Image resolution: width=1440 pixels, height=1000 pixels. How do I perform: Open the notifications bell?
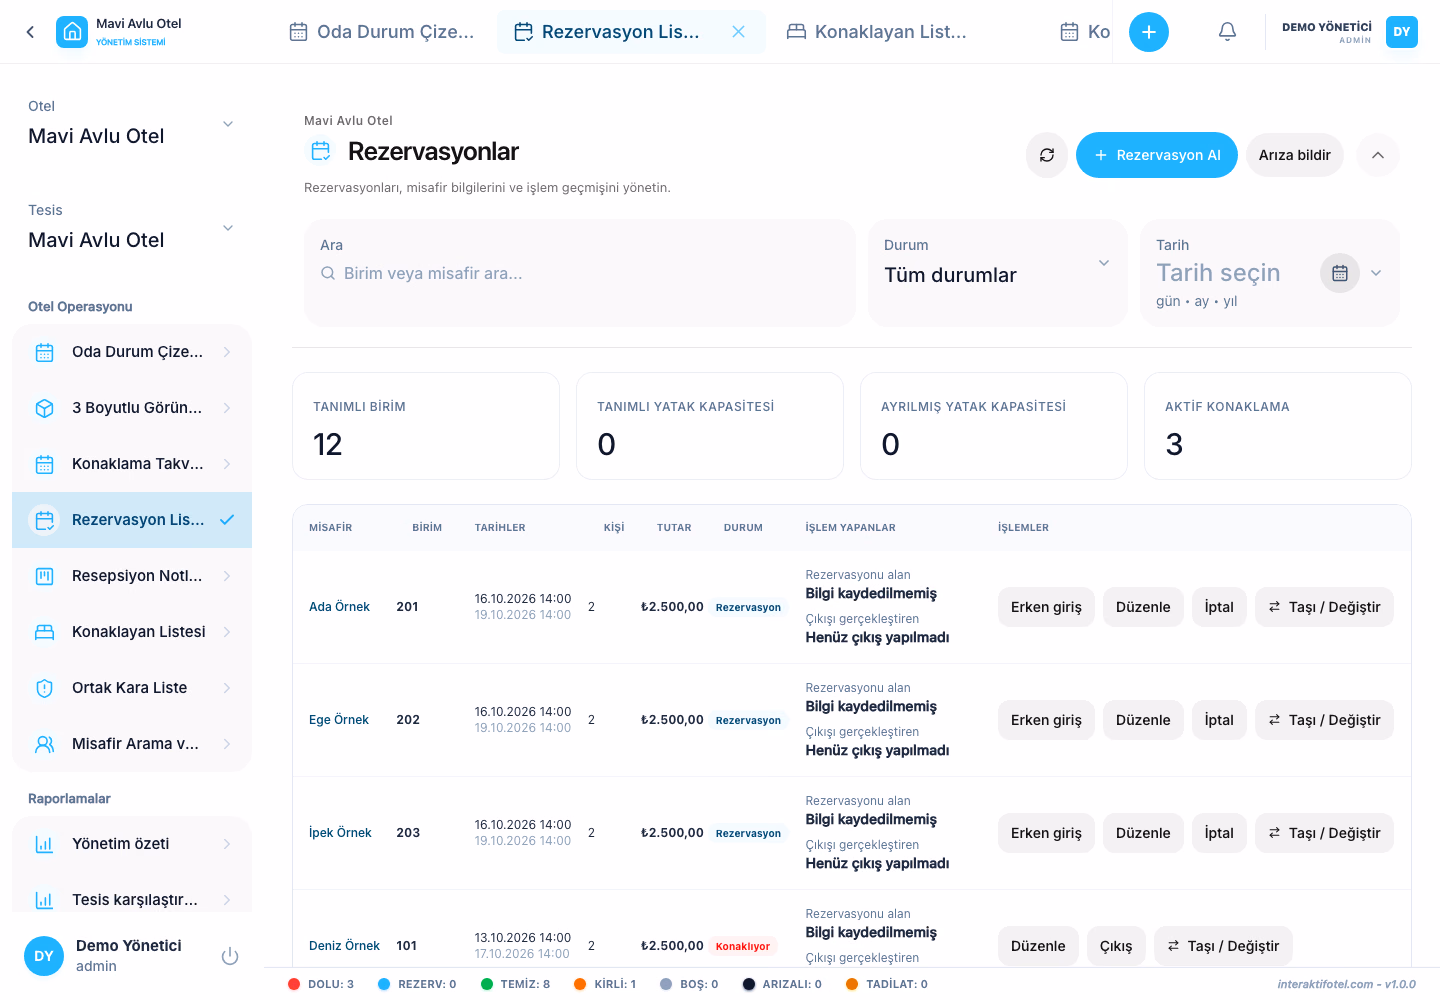tap(1227, 32)
